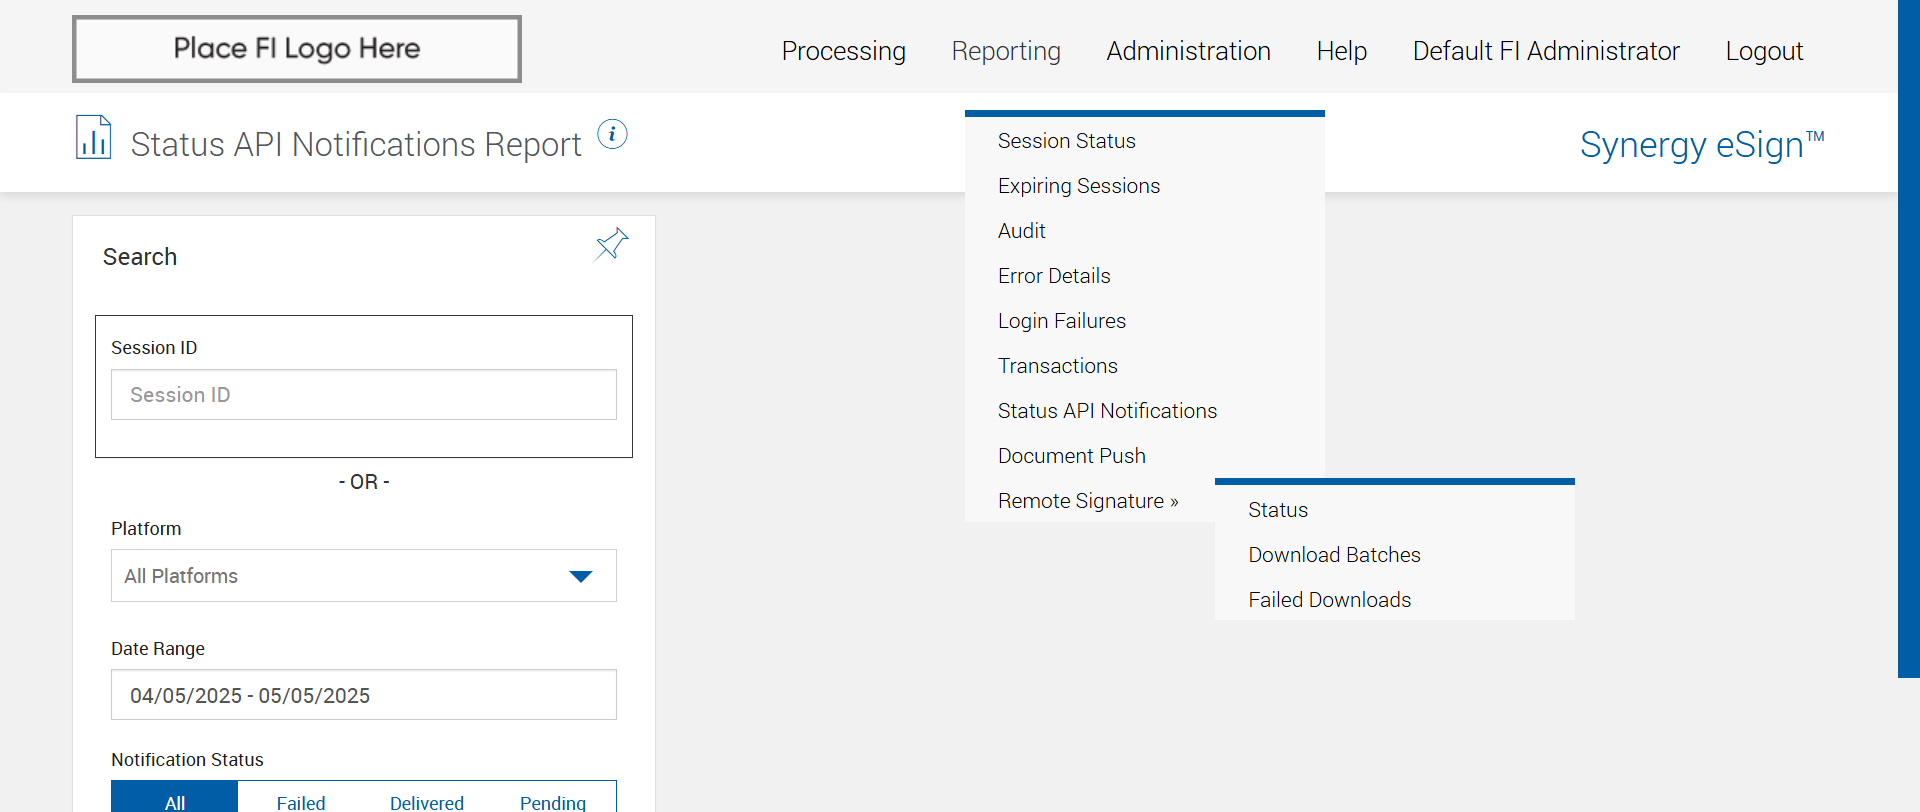1920x812 pixels.
Task: Open the Administration menu
Action: coord(1188,51)
